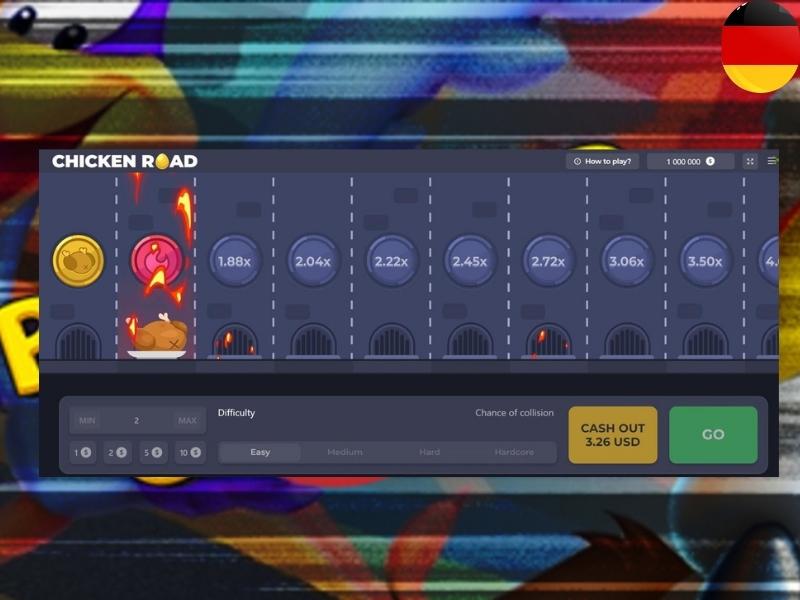This screenshot has height=600, width=800.
Task: Choose Medium difficulty
Action: click(345, 452)
